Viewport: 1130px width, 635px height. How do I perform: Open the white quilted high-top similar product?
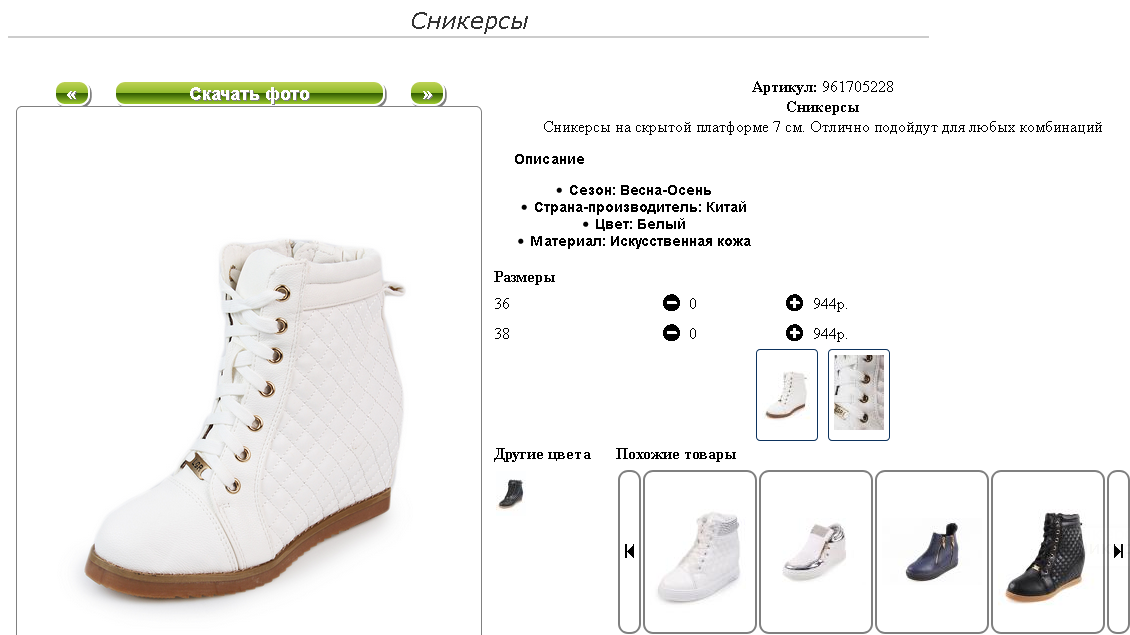699,551
